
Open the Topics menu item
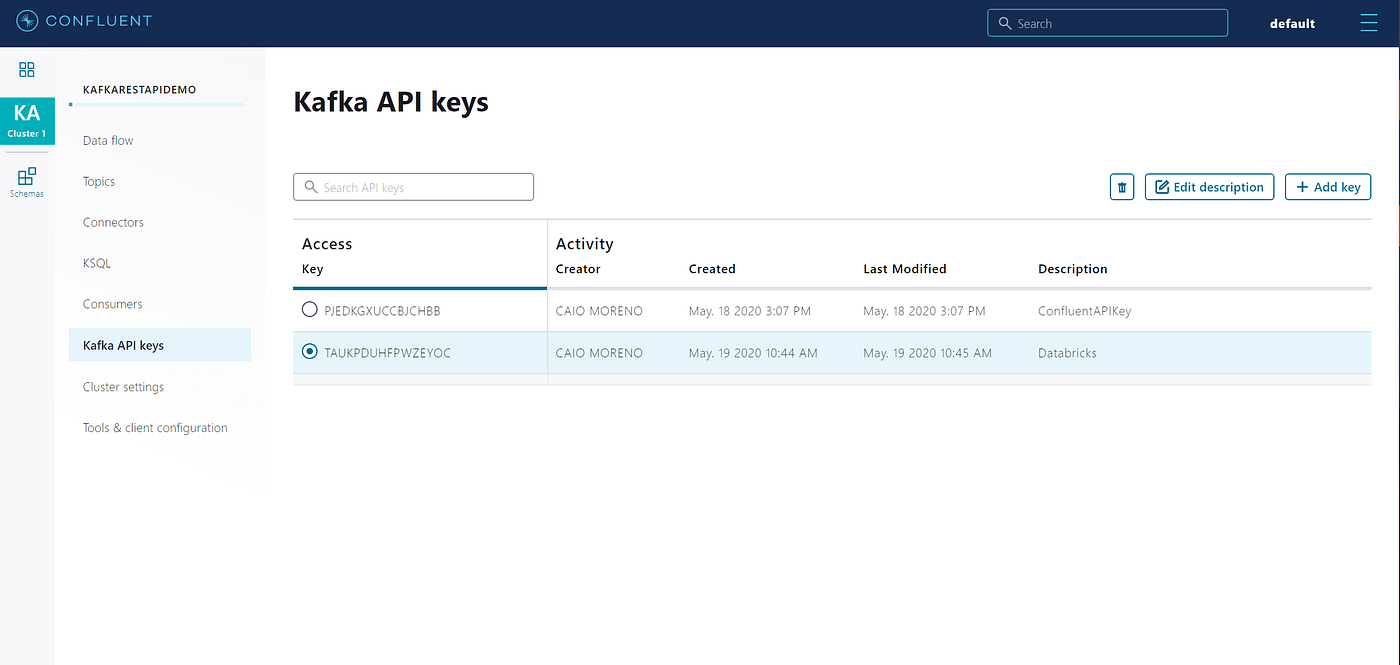click(99, 181)
